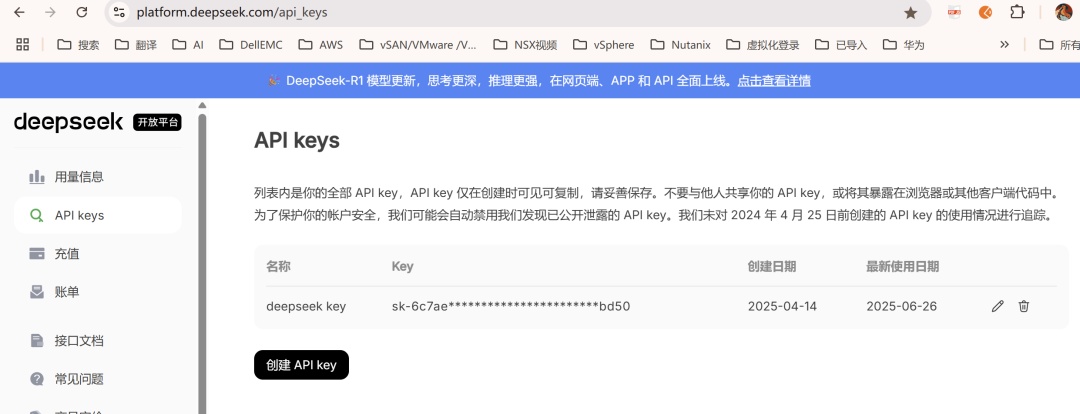Click the masked key sk-6c7ae...bd50
Viewport: 1080px width, 414px height.
pyautogui.click(x=511, y=307)
